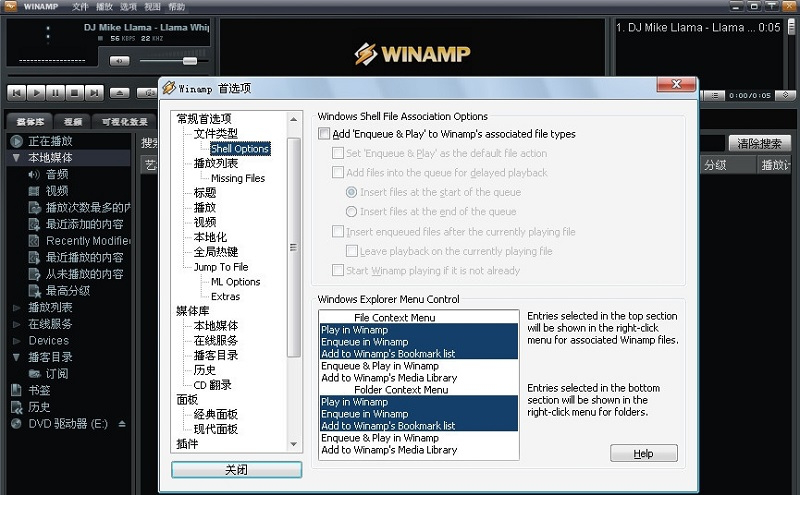The width and height of the screenshot is (800, 514).
Task: Select 现代面板 modern skins tree item
Action: [x=215, y=429]
